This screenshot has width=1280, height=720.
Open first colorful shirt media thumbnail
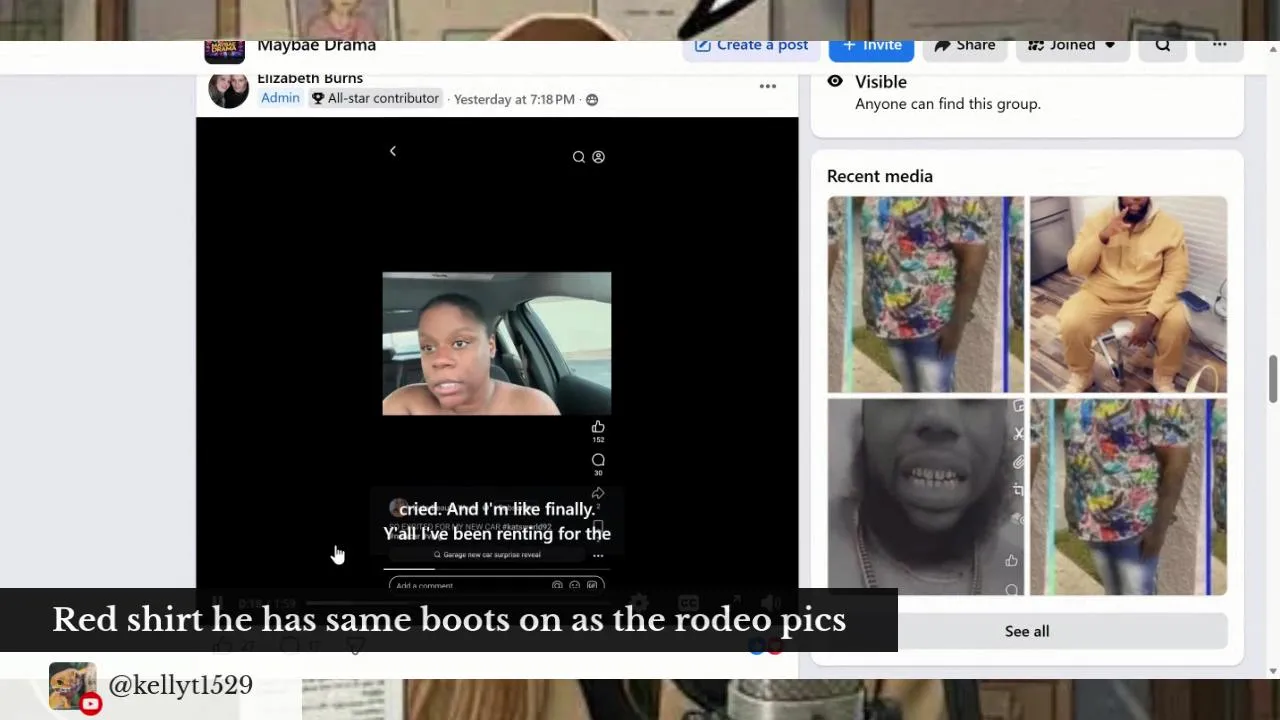tap(926, 294)
